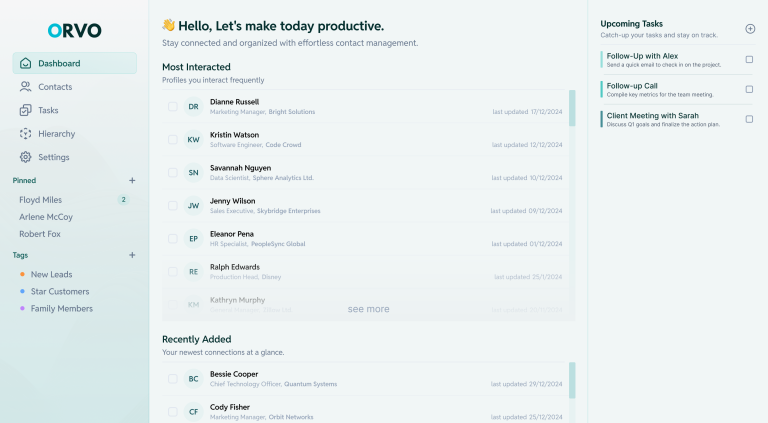Click the JW avatar for Jenny Wilson
768x423 pixels.
tap(193, 206)
